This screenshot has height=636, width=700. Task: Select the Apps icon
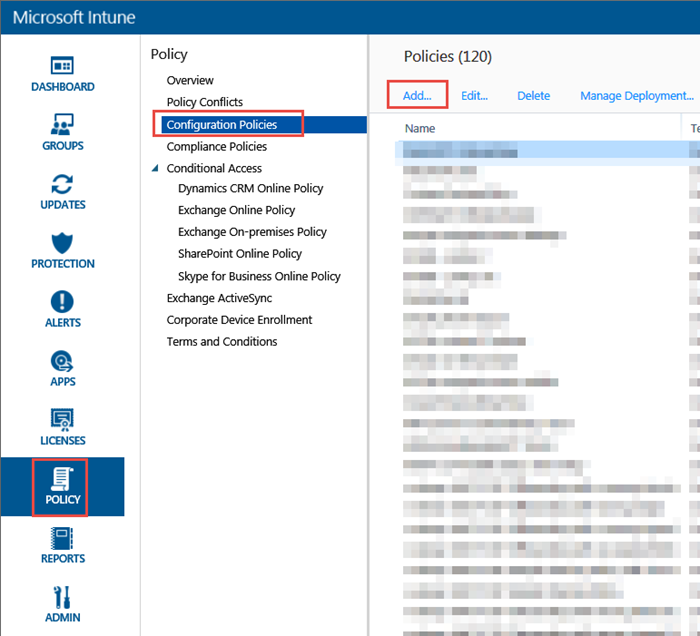click(x=62, y=361)
